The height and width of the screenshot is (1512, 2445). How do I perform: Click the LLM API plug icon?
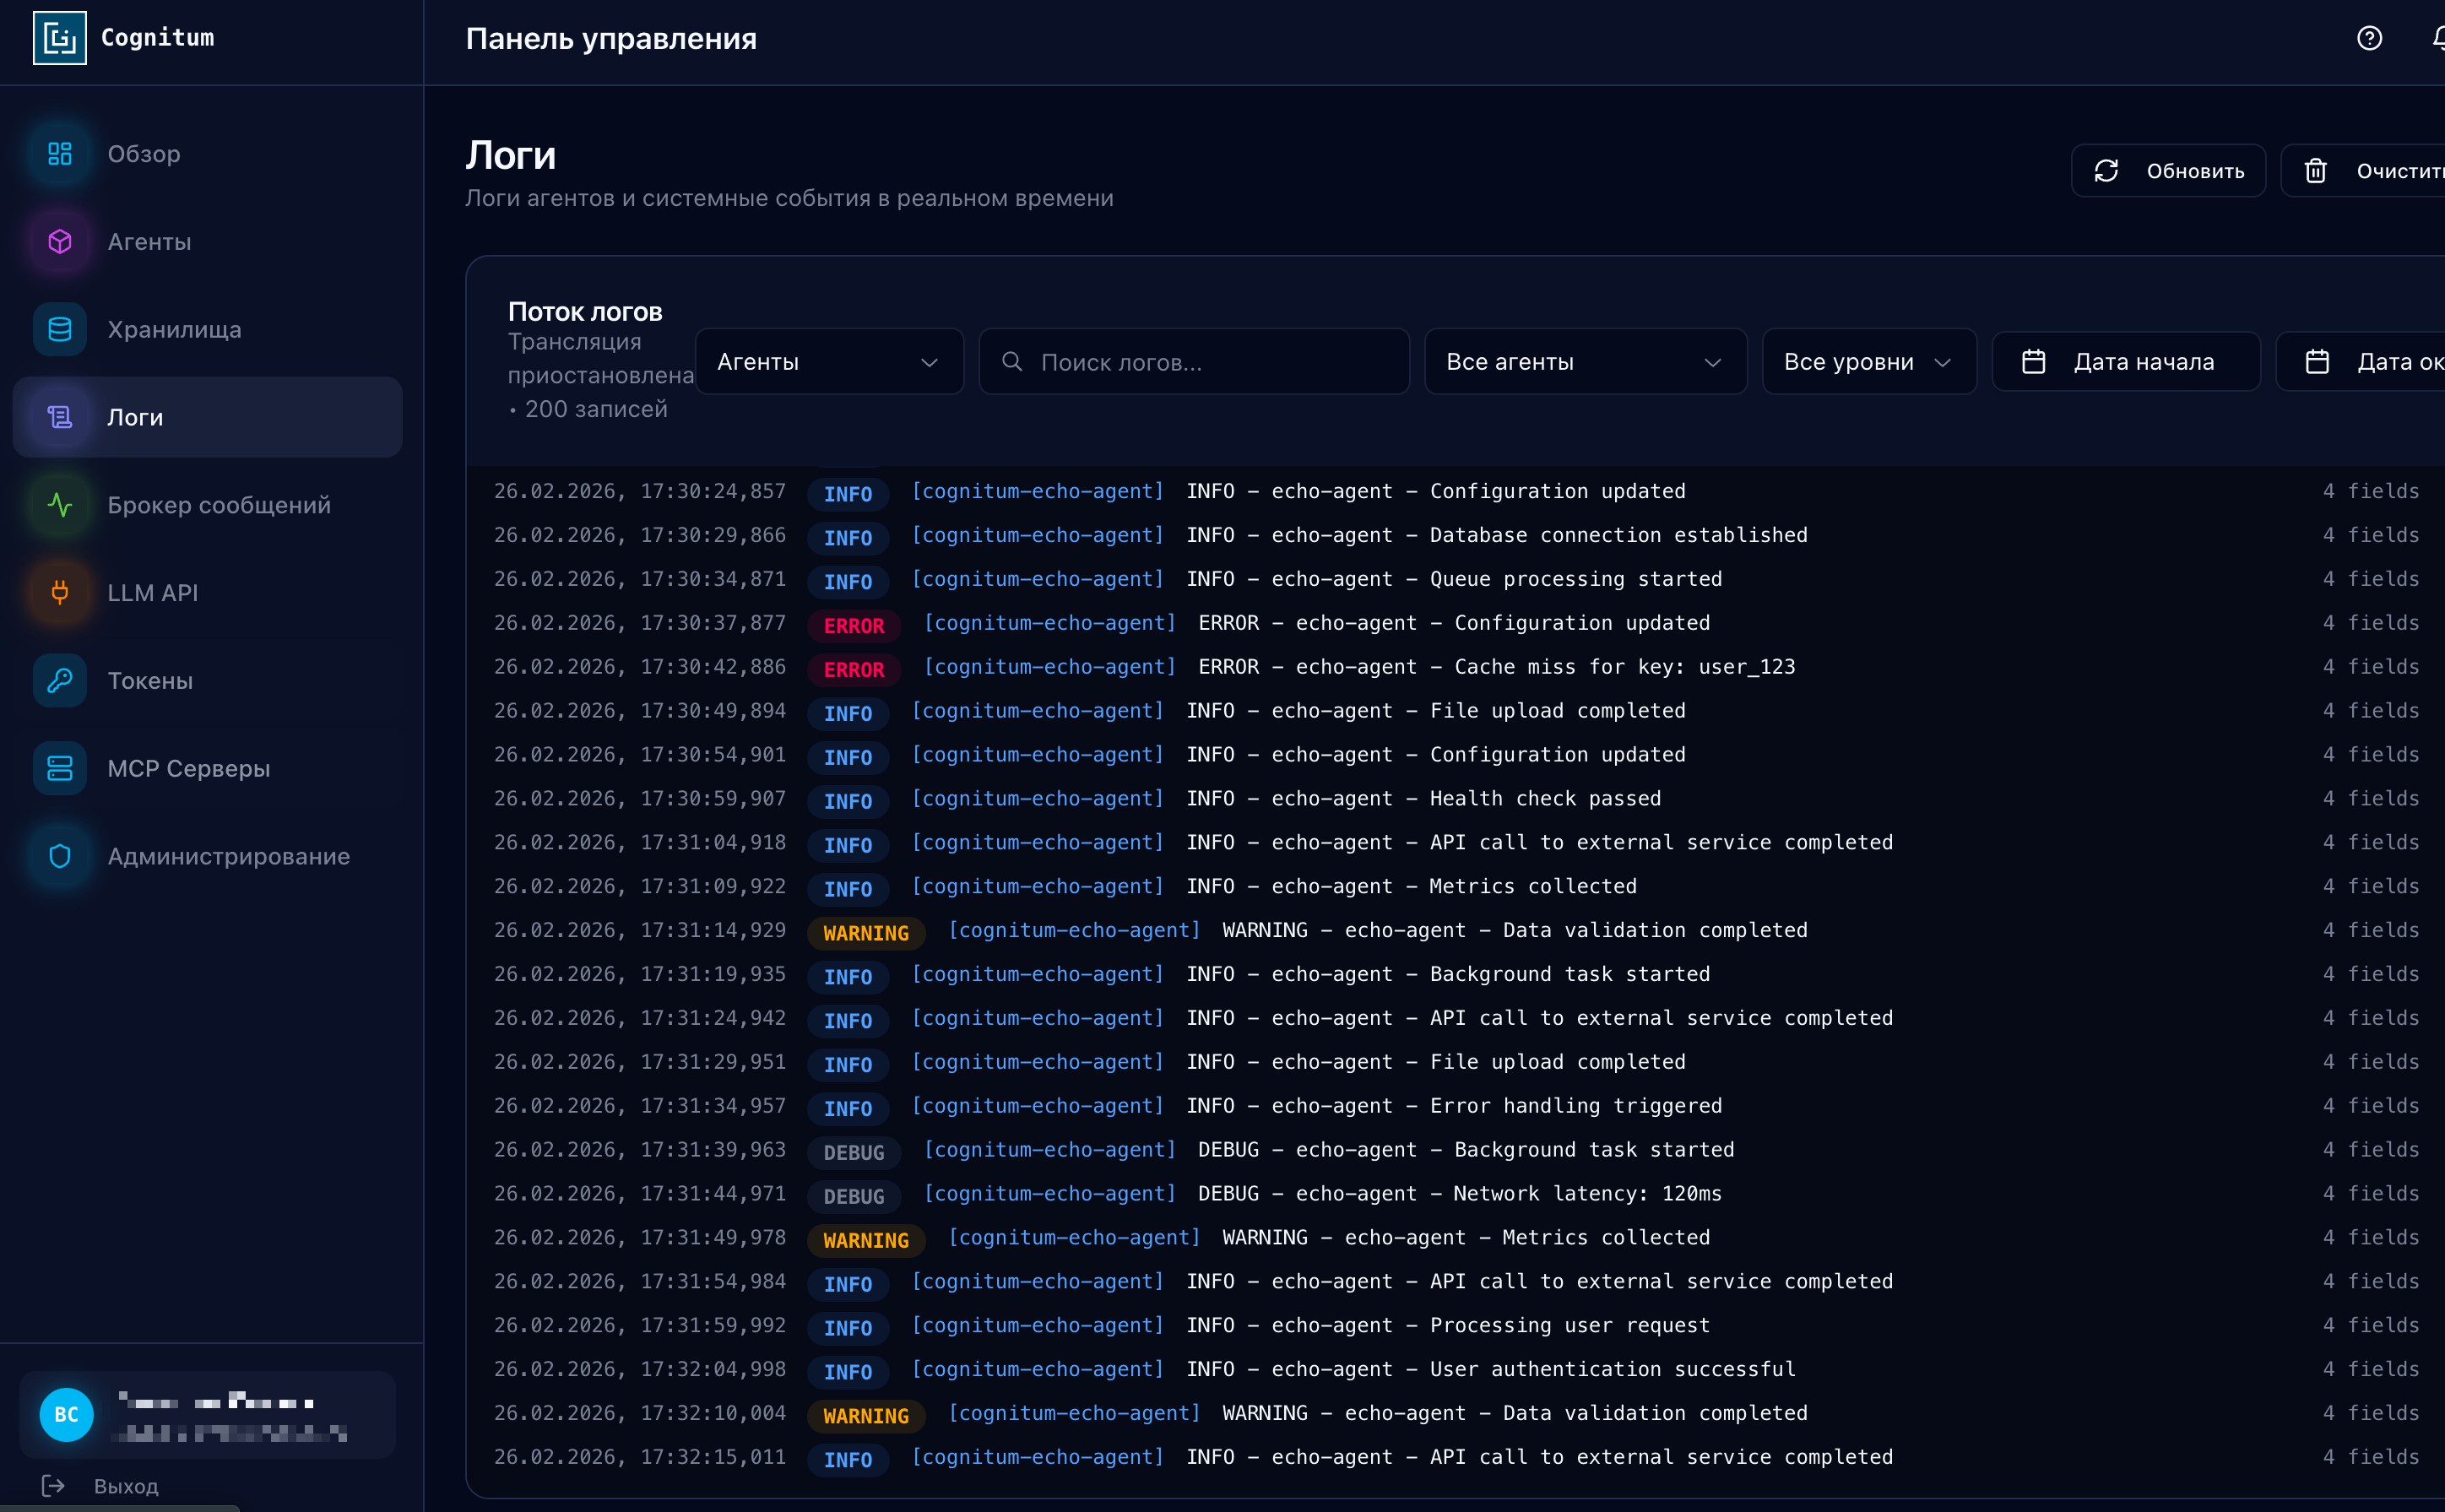[x=60, y=593]
